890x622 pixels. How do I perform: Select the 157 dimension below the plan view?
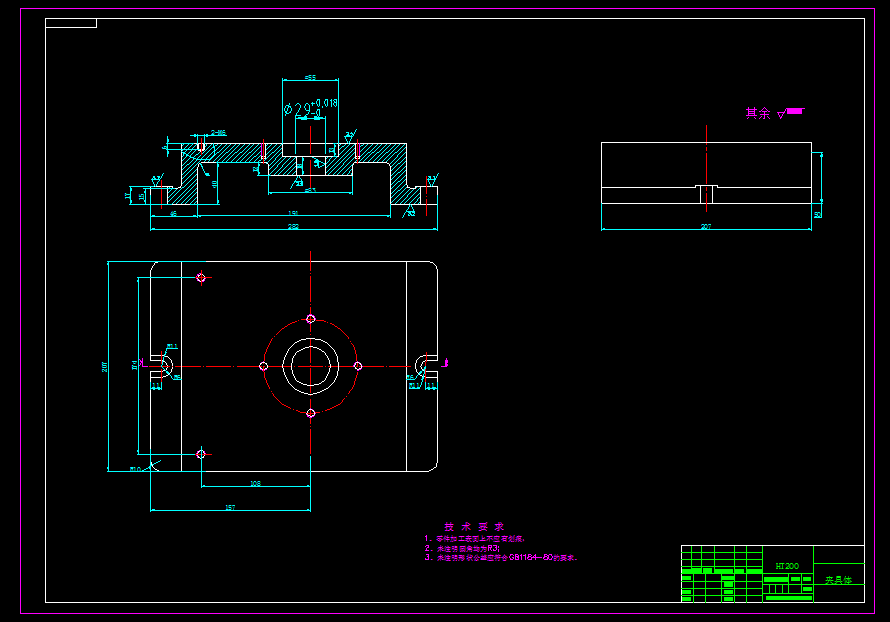click(230, 507)
